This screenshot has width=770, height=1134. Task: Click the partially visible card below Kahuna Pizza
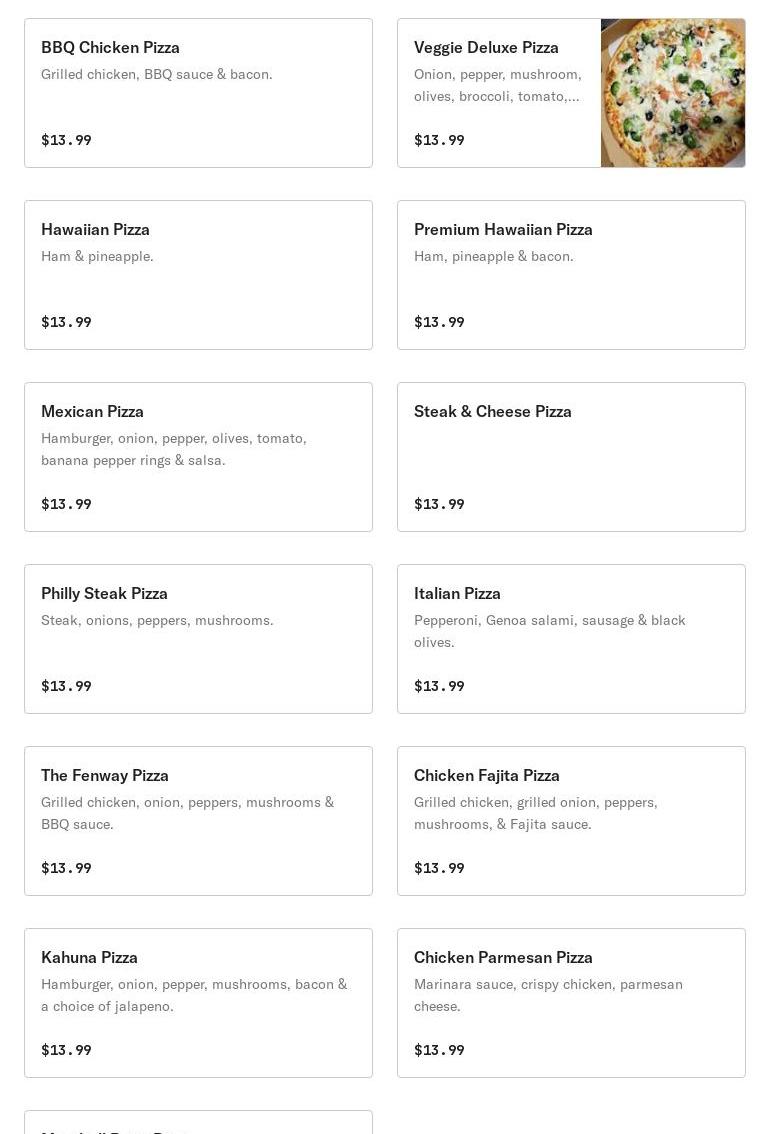coord(198,1123)
